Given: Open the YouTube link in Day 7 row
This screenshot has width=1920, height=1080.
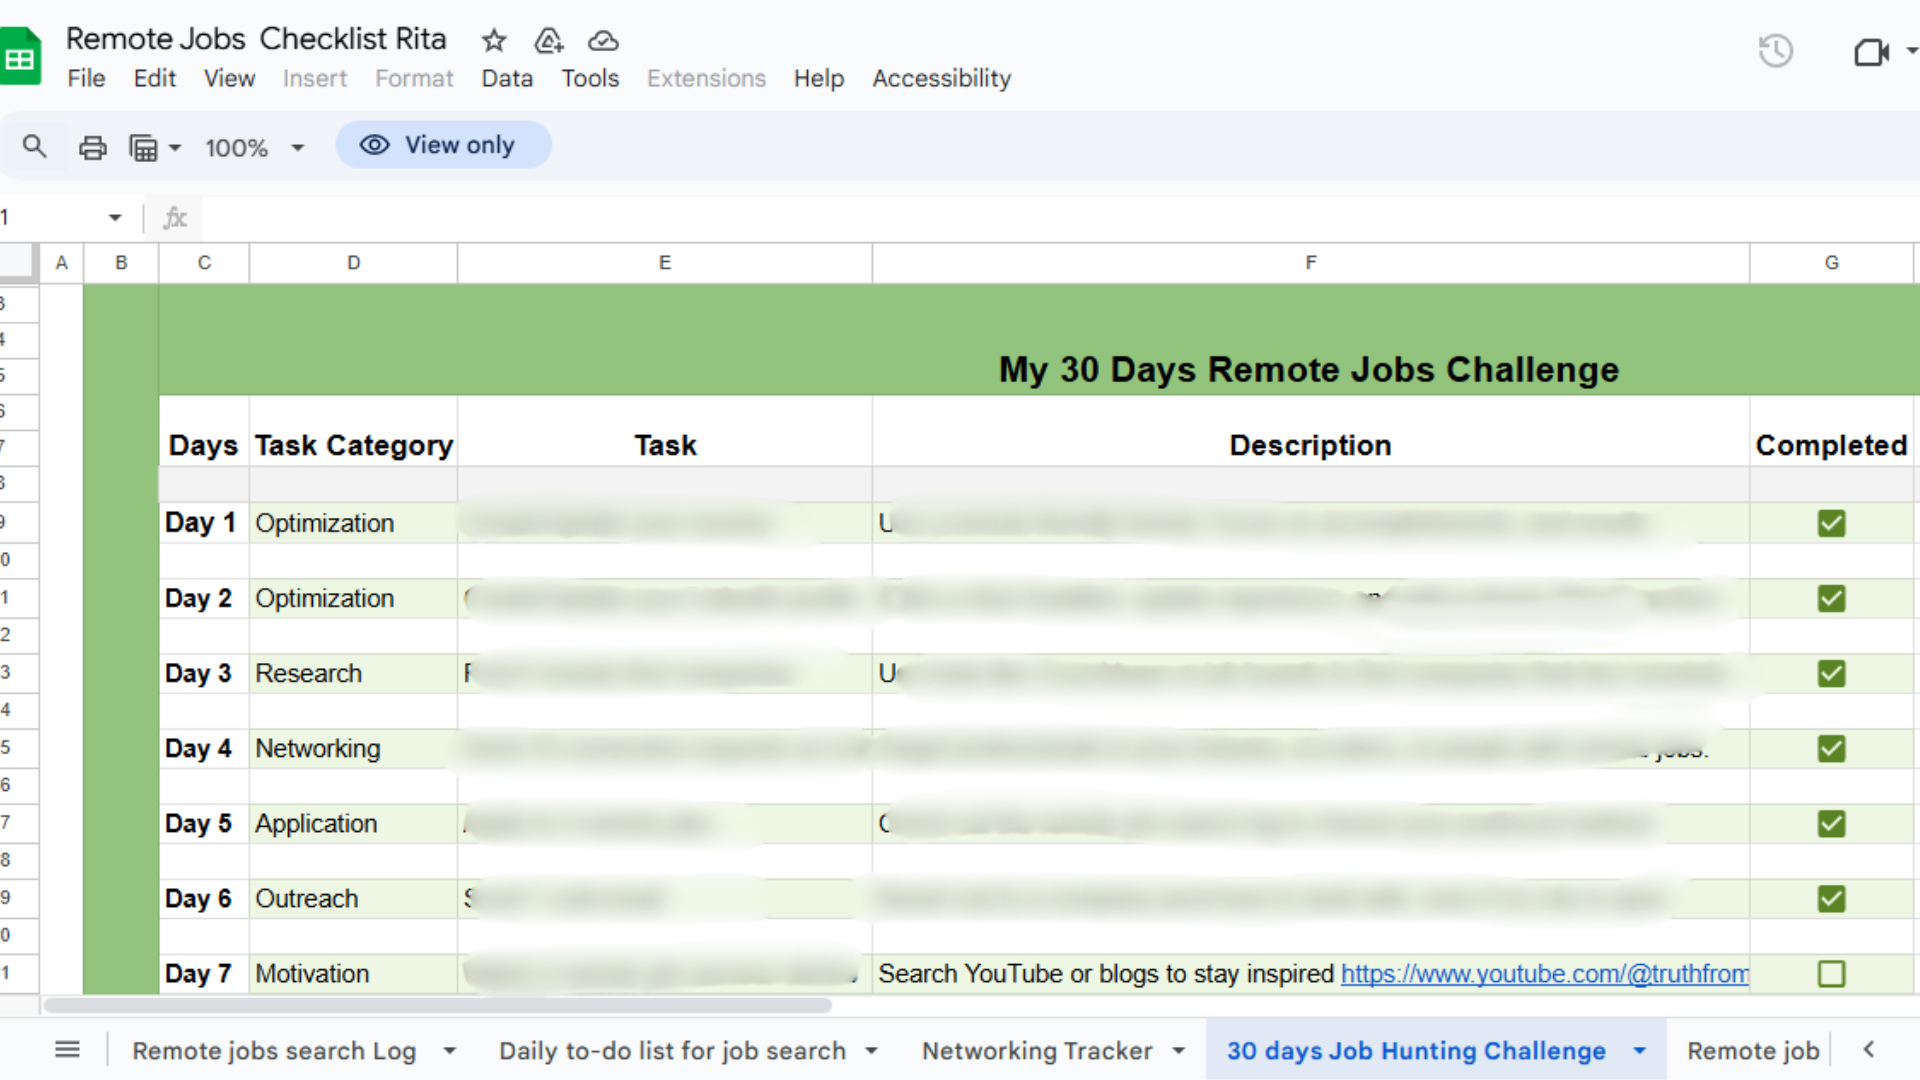Looking at the screenshot, I should point(1544,973).
